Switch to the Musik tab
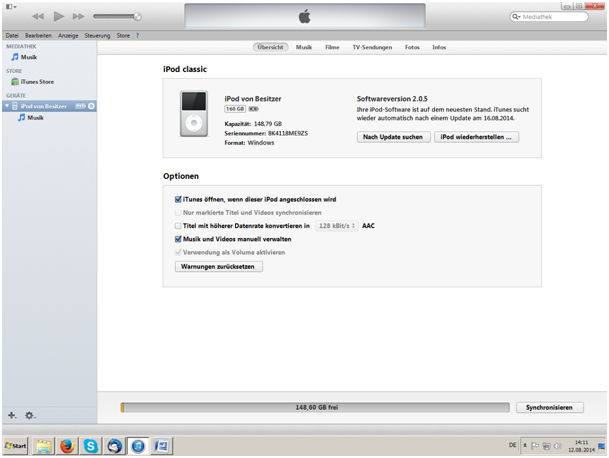 click(x=304, y=47)
